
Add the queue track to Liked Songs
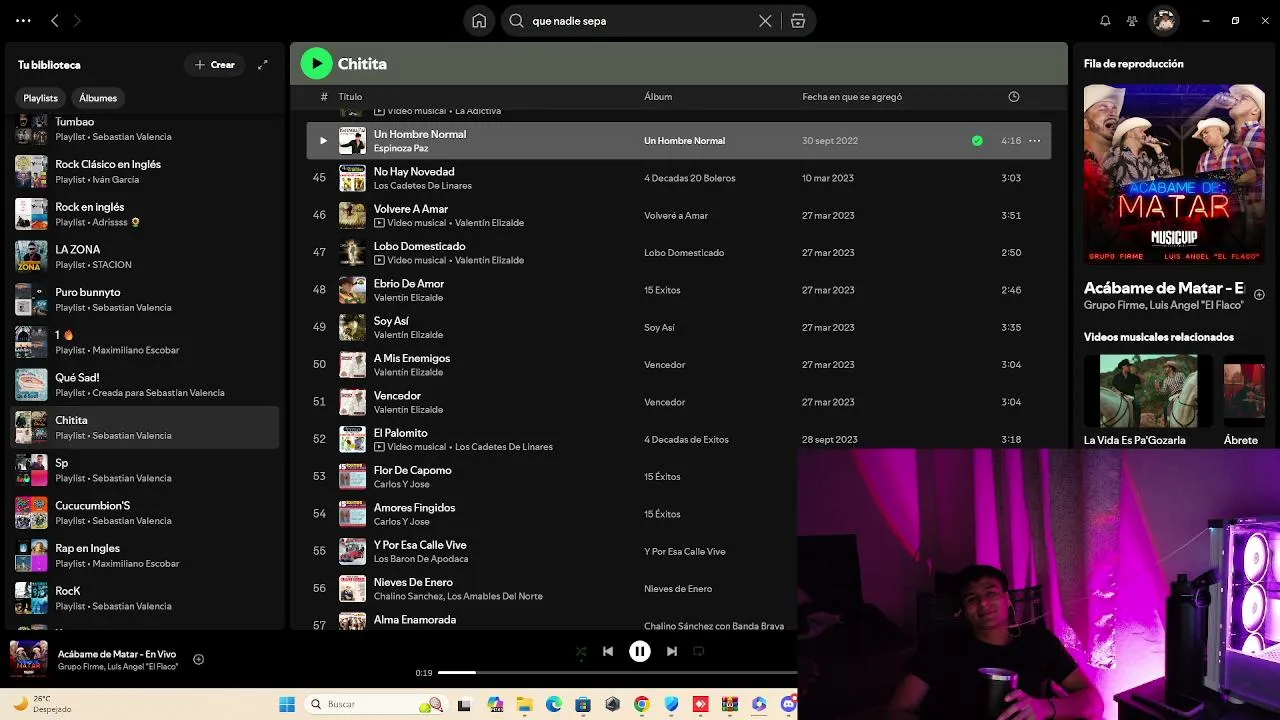(1259, 295)
